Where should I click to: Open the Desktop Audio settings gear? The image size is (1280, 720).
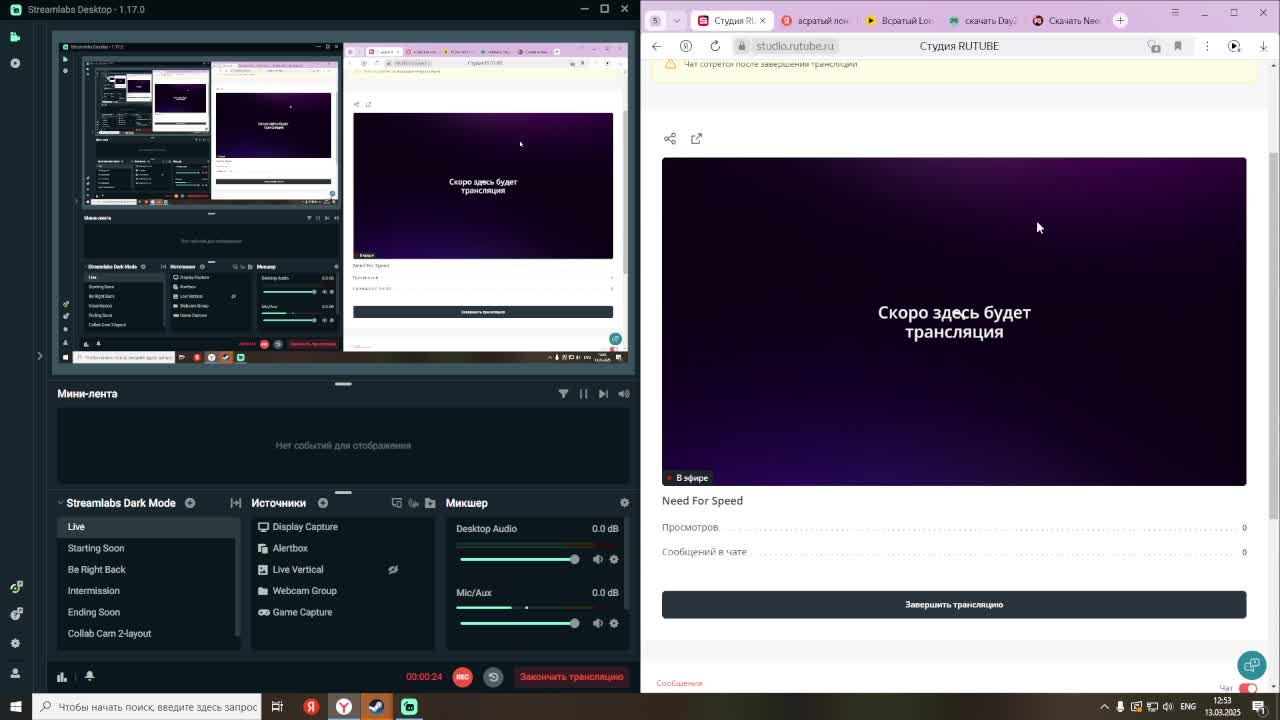614,559
